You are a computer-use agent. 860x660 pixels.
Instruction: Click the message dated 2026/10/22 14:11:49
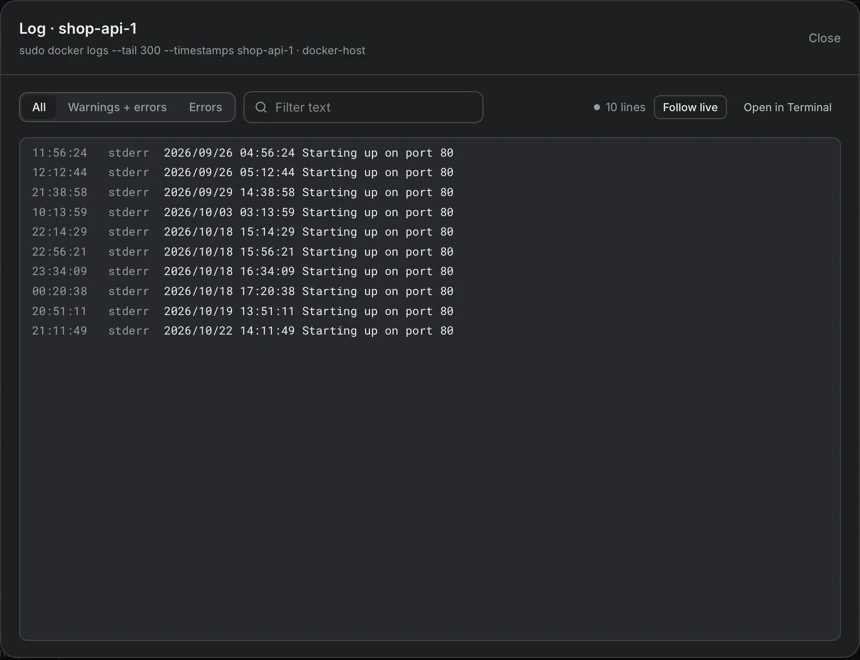point(309,330)
